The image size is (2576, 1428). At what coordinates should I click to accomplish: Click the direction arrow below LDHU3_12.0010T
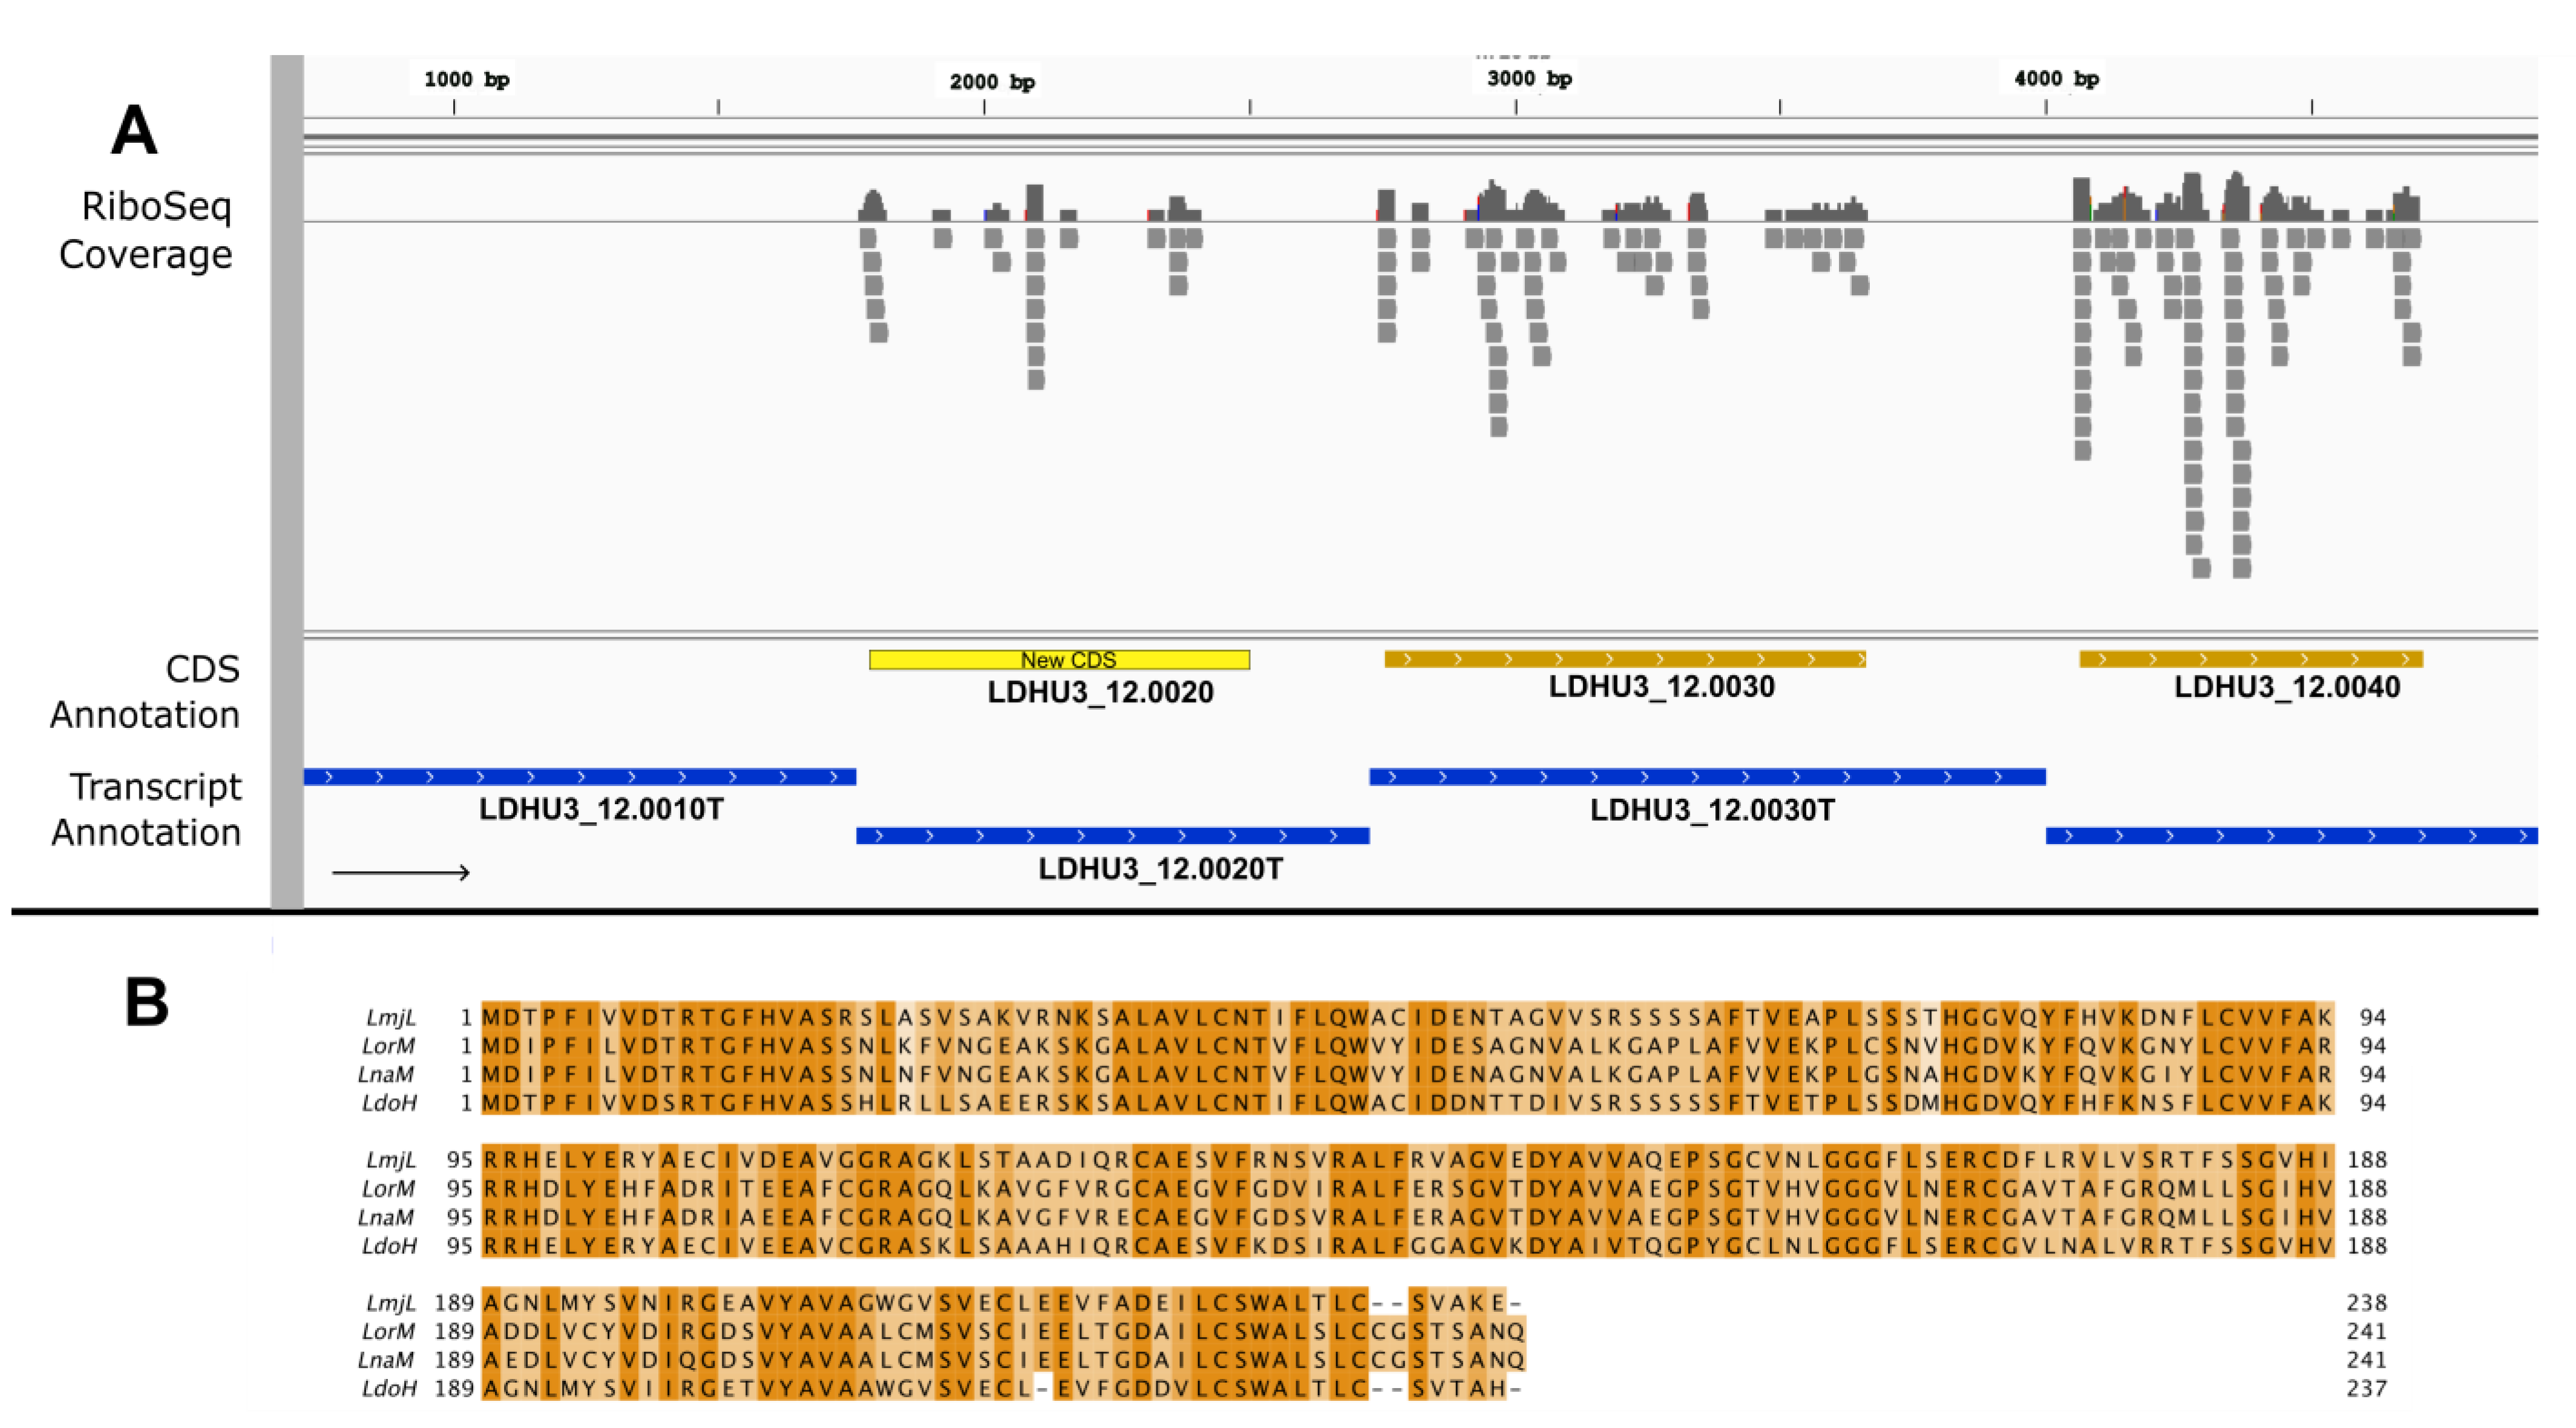(401, 873)
